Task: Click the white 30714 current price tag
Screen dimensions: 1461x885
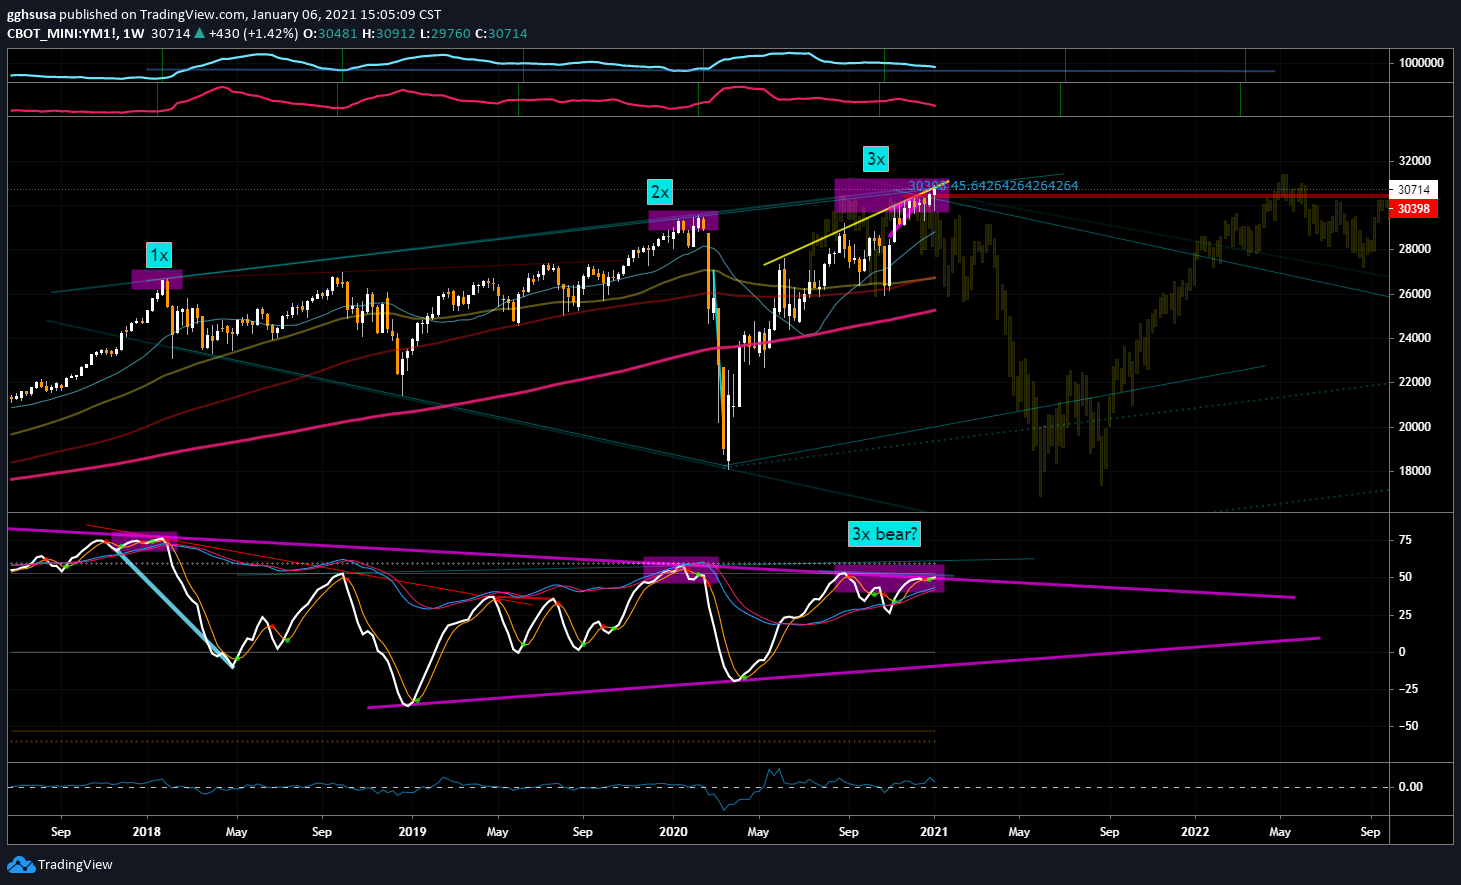Action: pos(1413,190)
